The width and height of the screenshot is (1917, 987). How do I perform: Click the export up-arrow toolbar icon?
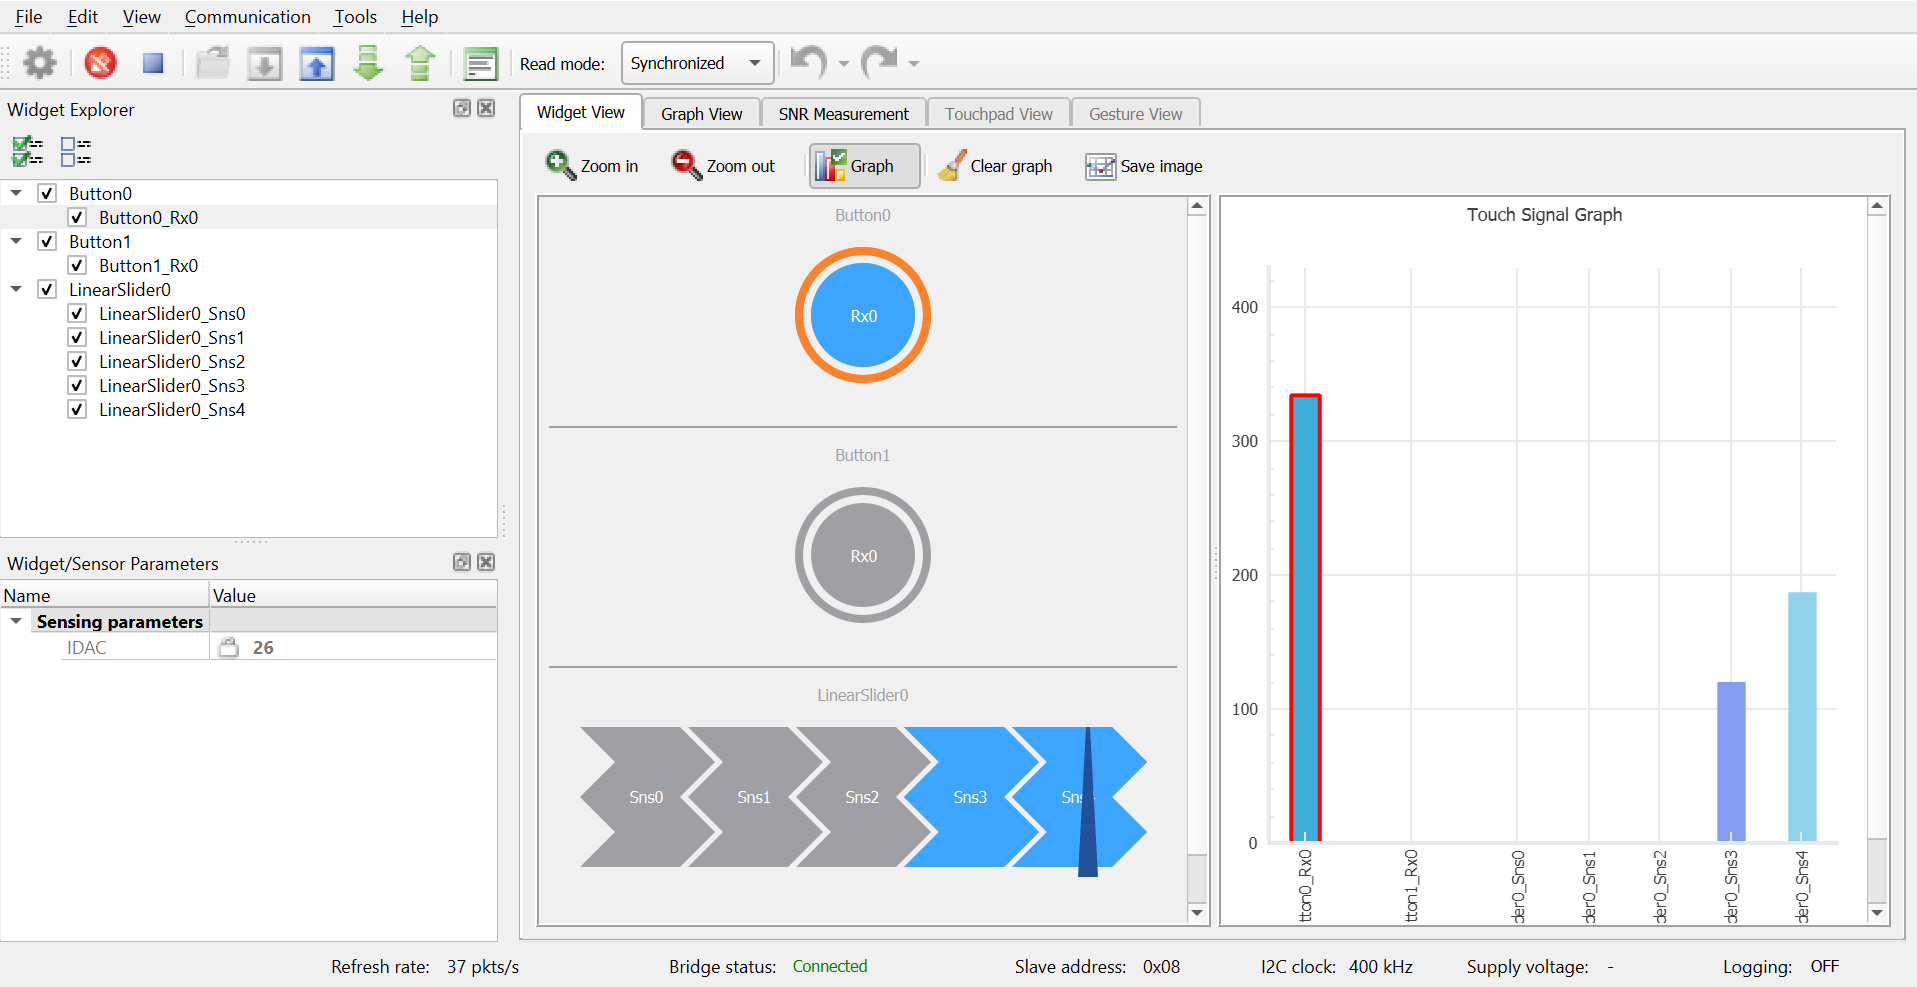click(317, 63)
